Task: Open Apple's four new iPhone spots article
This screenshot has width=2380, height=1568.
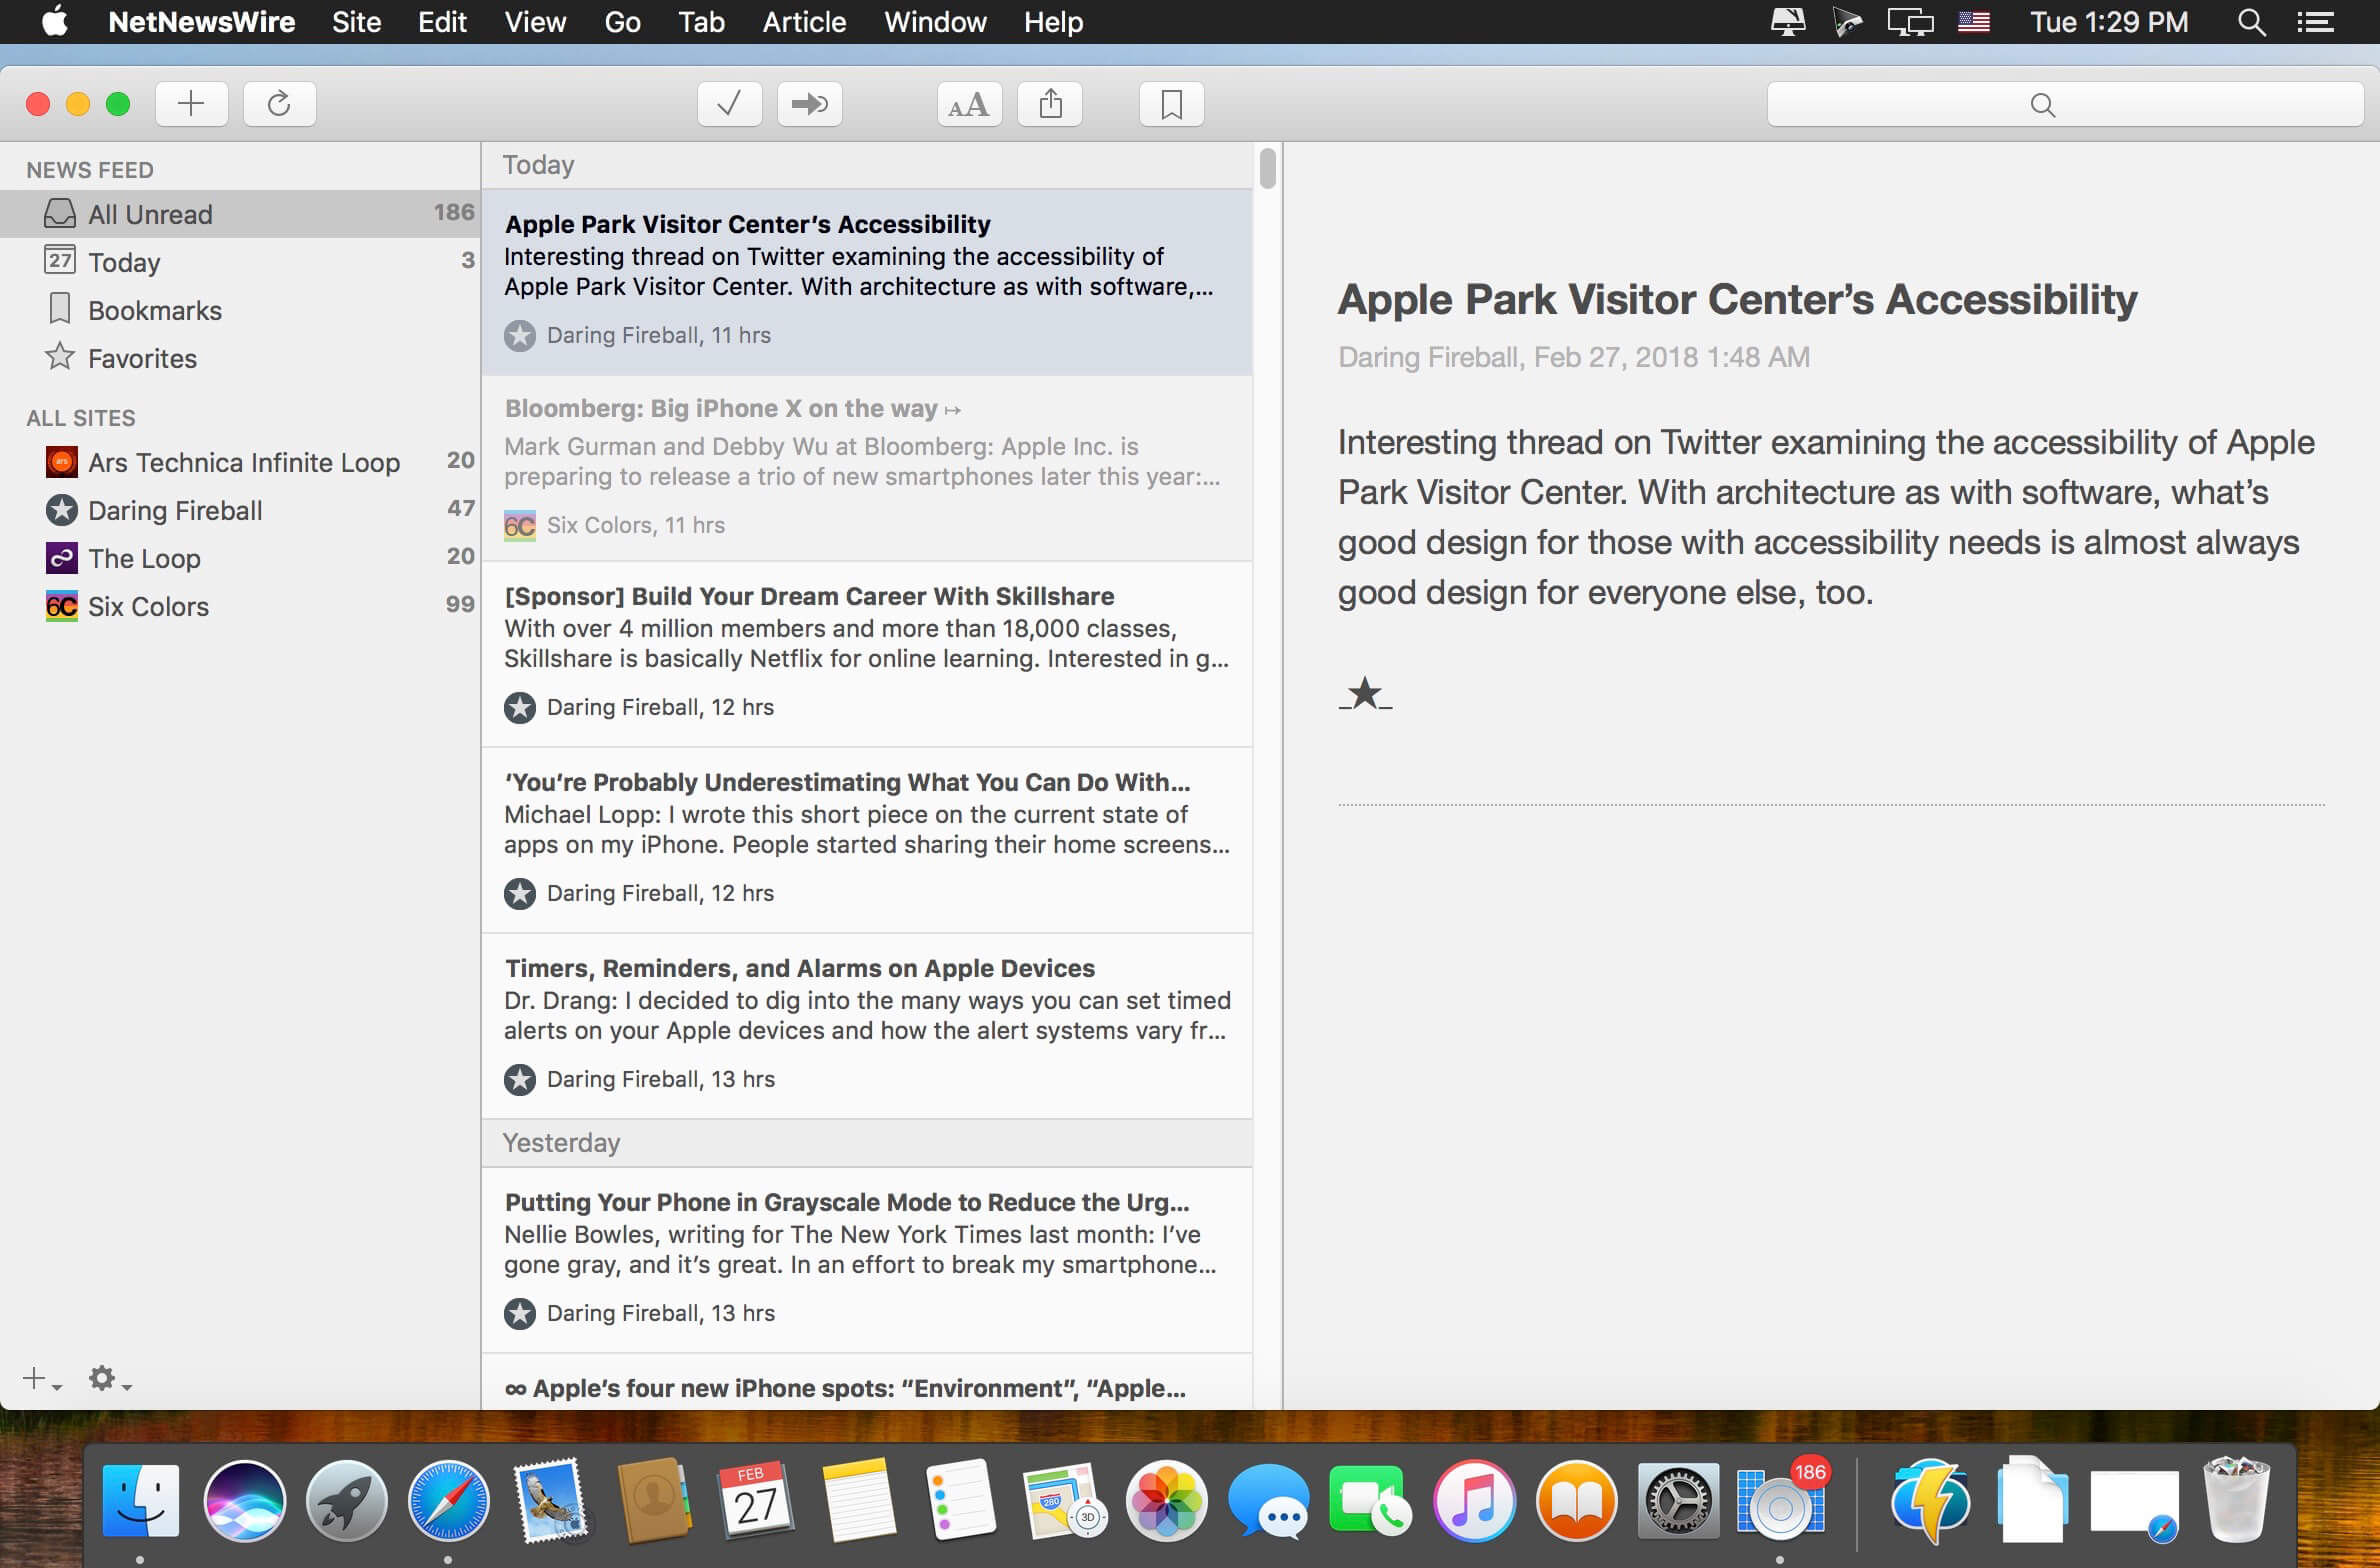Action: point(867,1383)
